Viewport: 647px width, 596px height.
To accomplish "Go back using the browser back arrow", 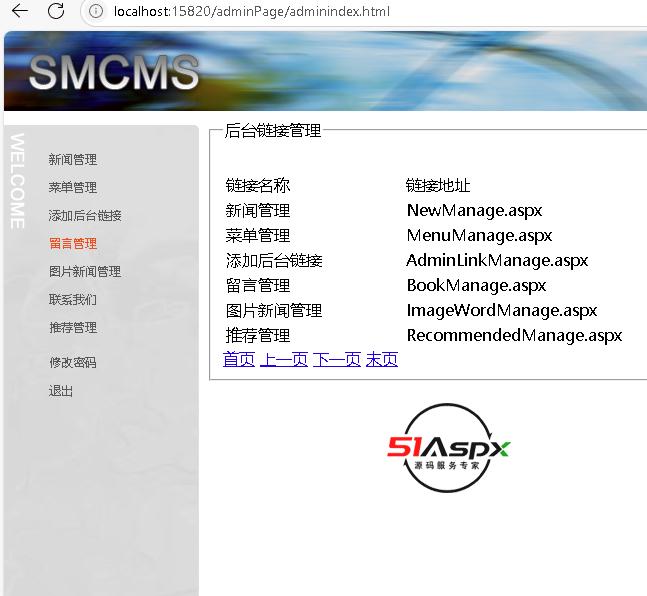I will tap(20, 11).
